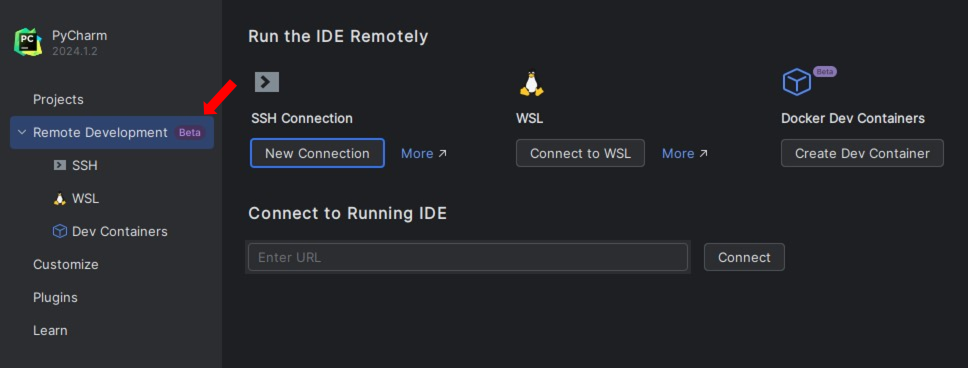Open the Learn section
Screen dimensions: 968x368
click(50, 330)
